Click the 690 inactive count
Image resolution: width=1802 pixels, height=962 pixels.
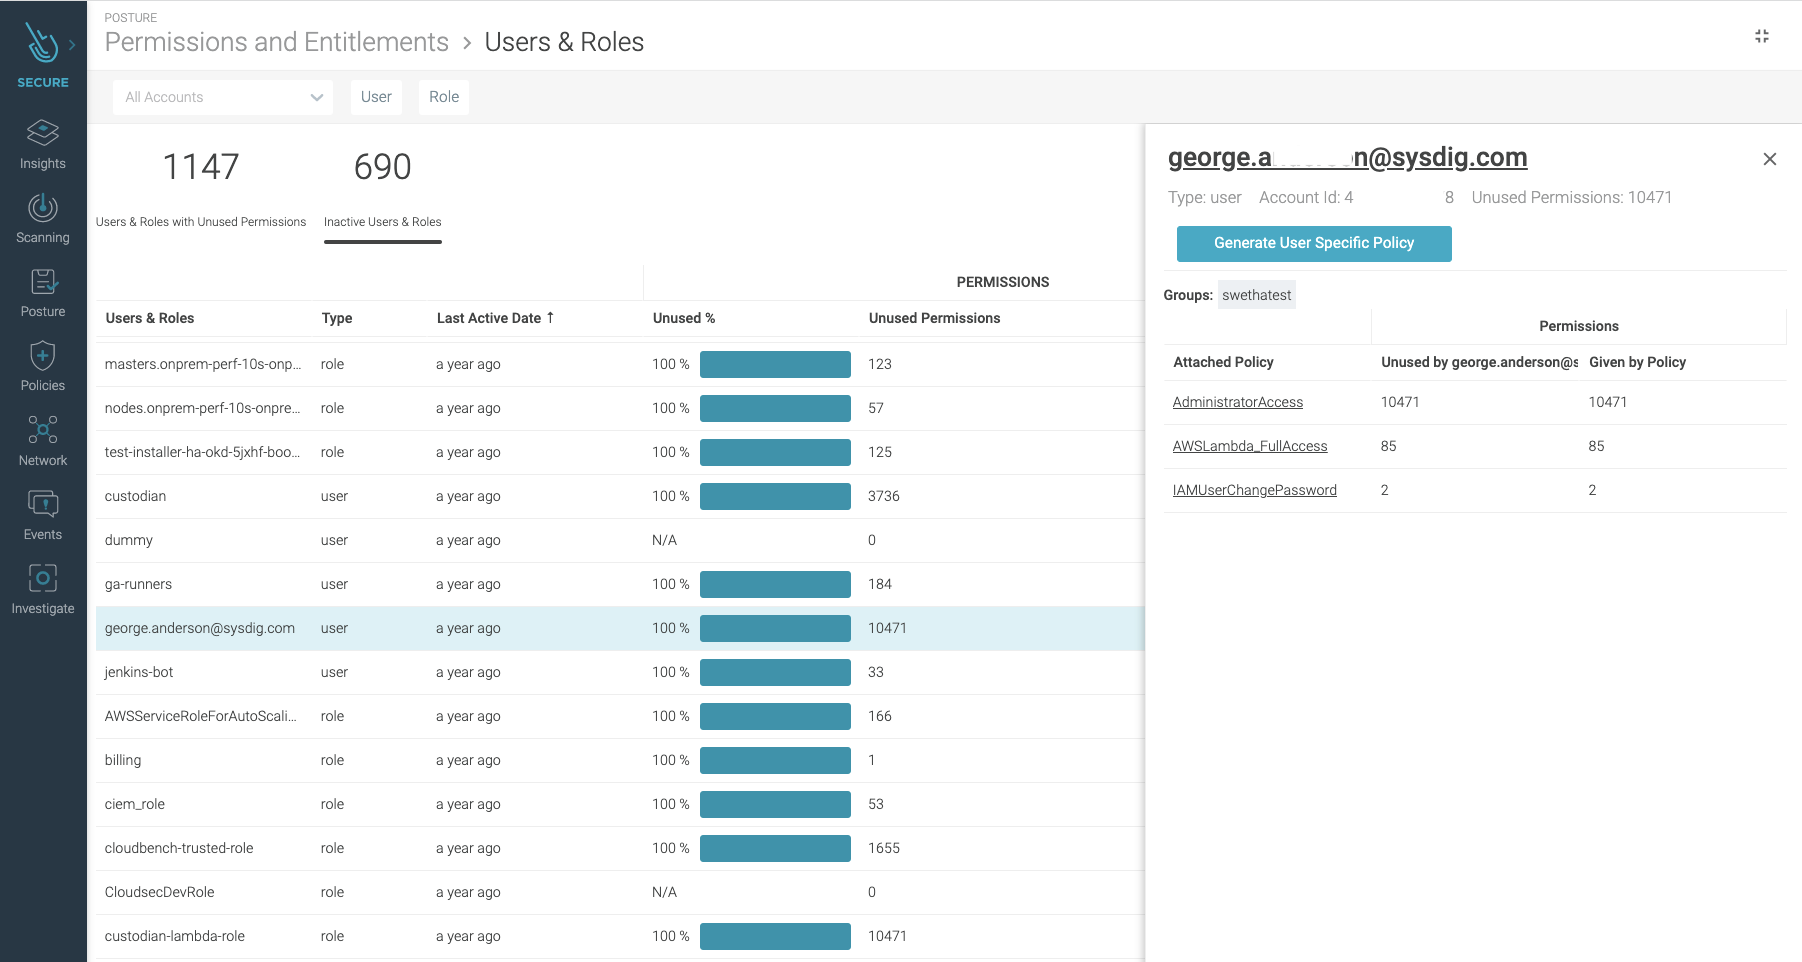coord(383,167)
